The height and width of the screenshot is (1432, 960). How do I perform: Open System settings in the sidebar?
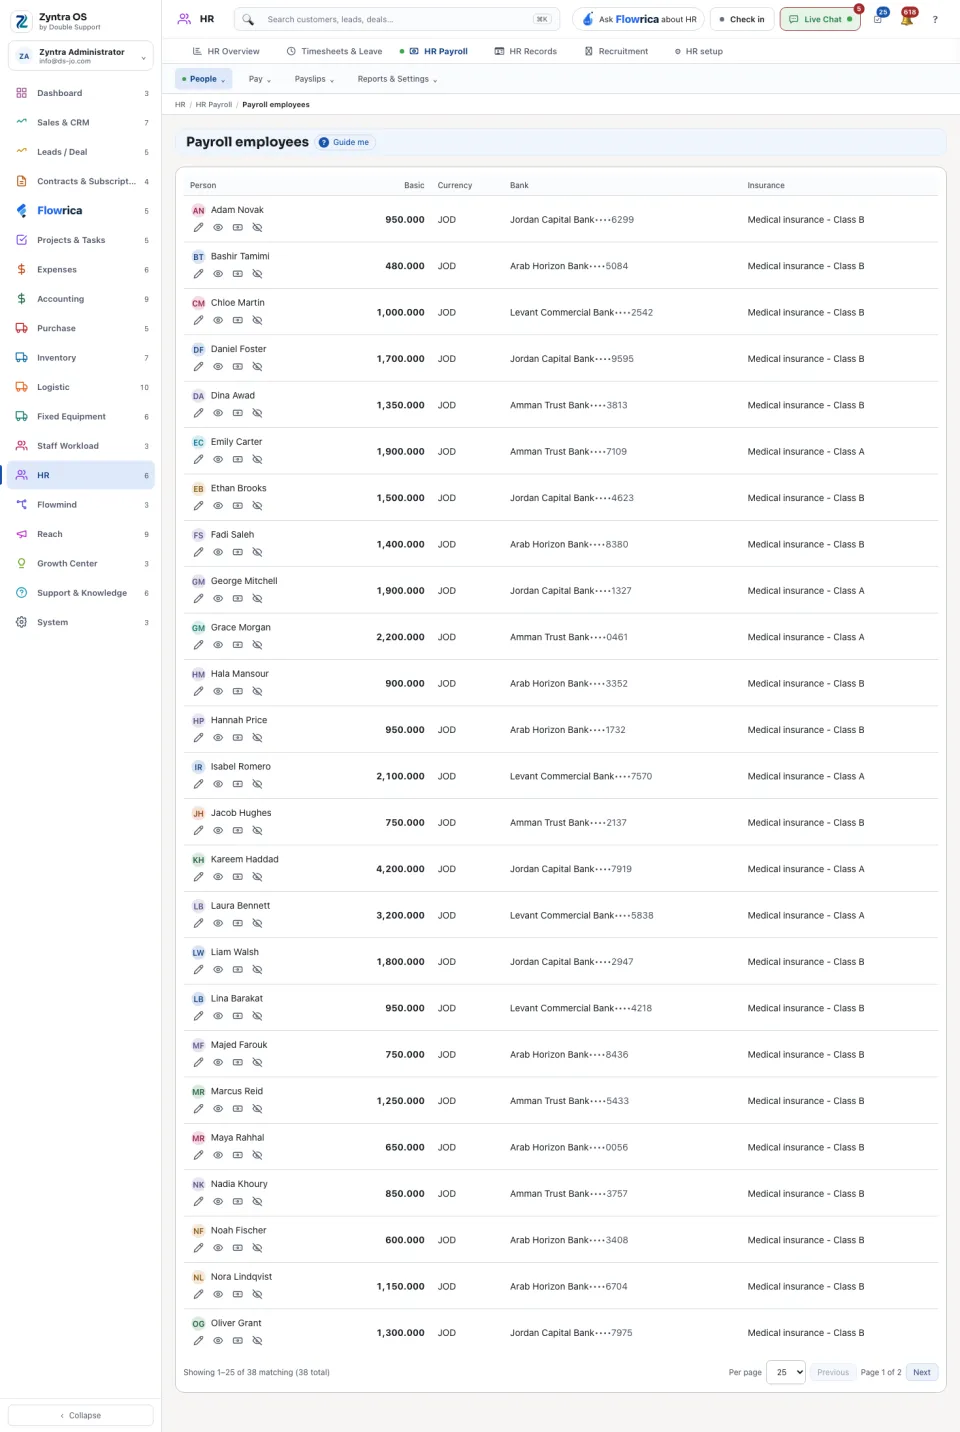point(81,623)
